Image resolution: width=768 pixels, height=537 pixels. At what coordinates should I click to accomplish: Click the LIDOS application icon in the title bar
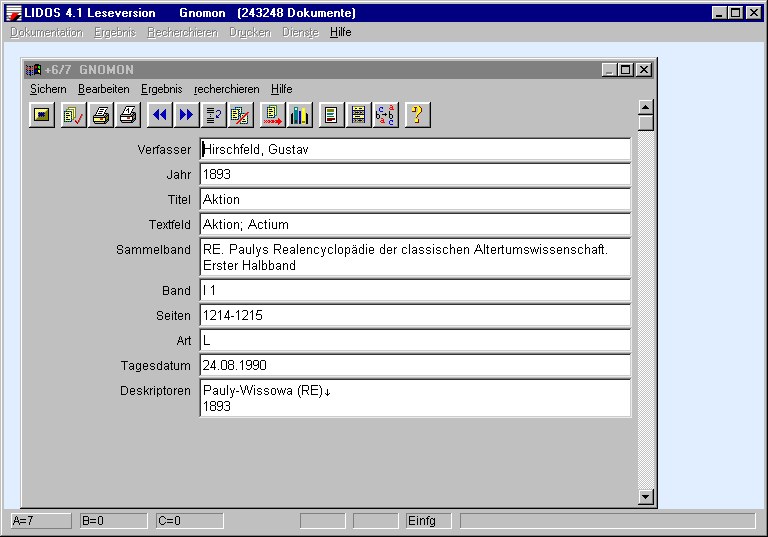pos(14,13)
